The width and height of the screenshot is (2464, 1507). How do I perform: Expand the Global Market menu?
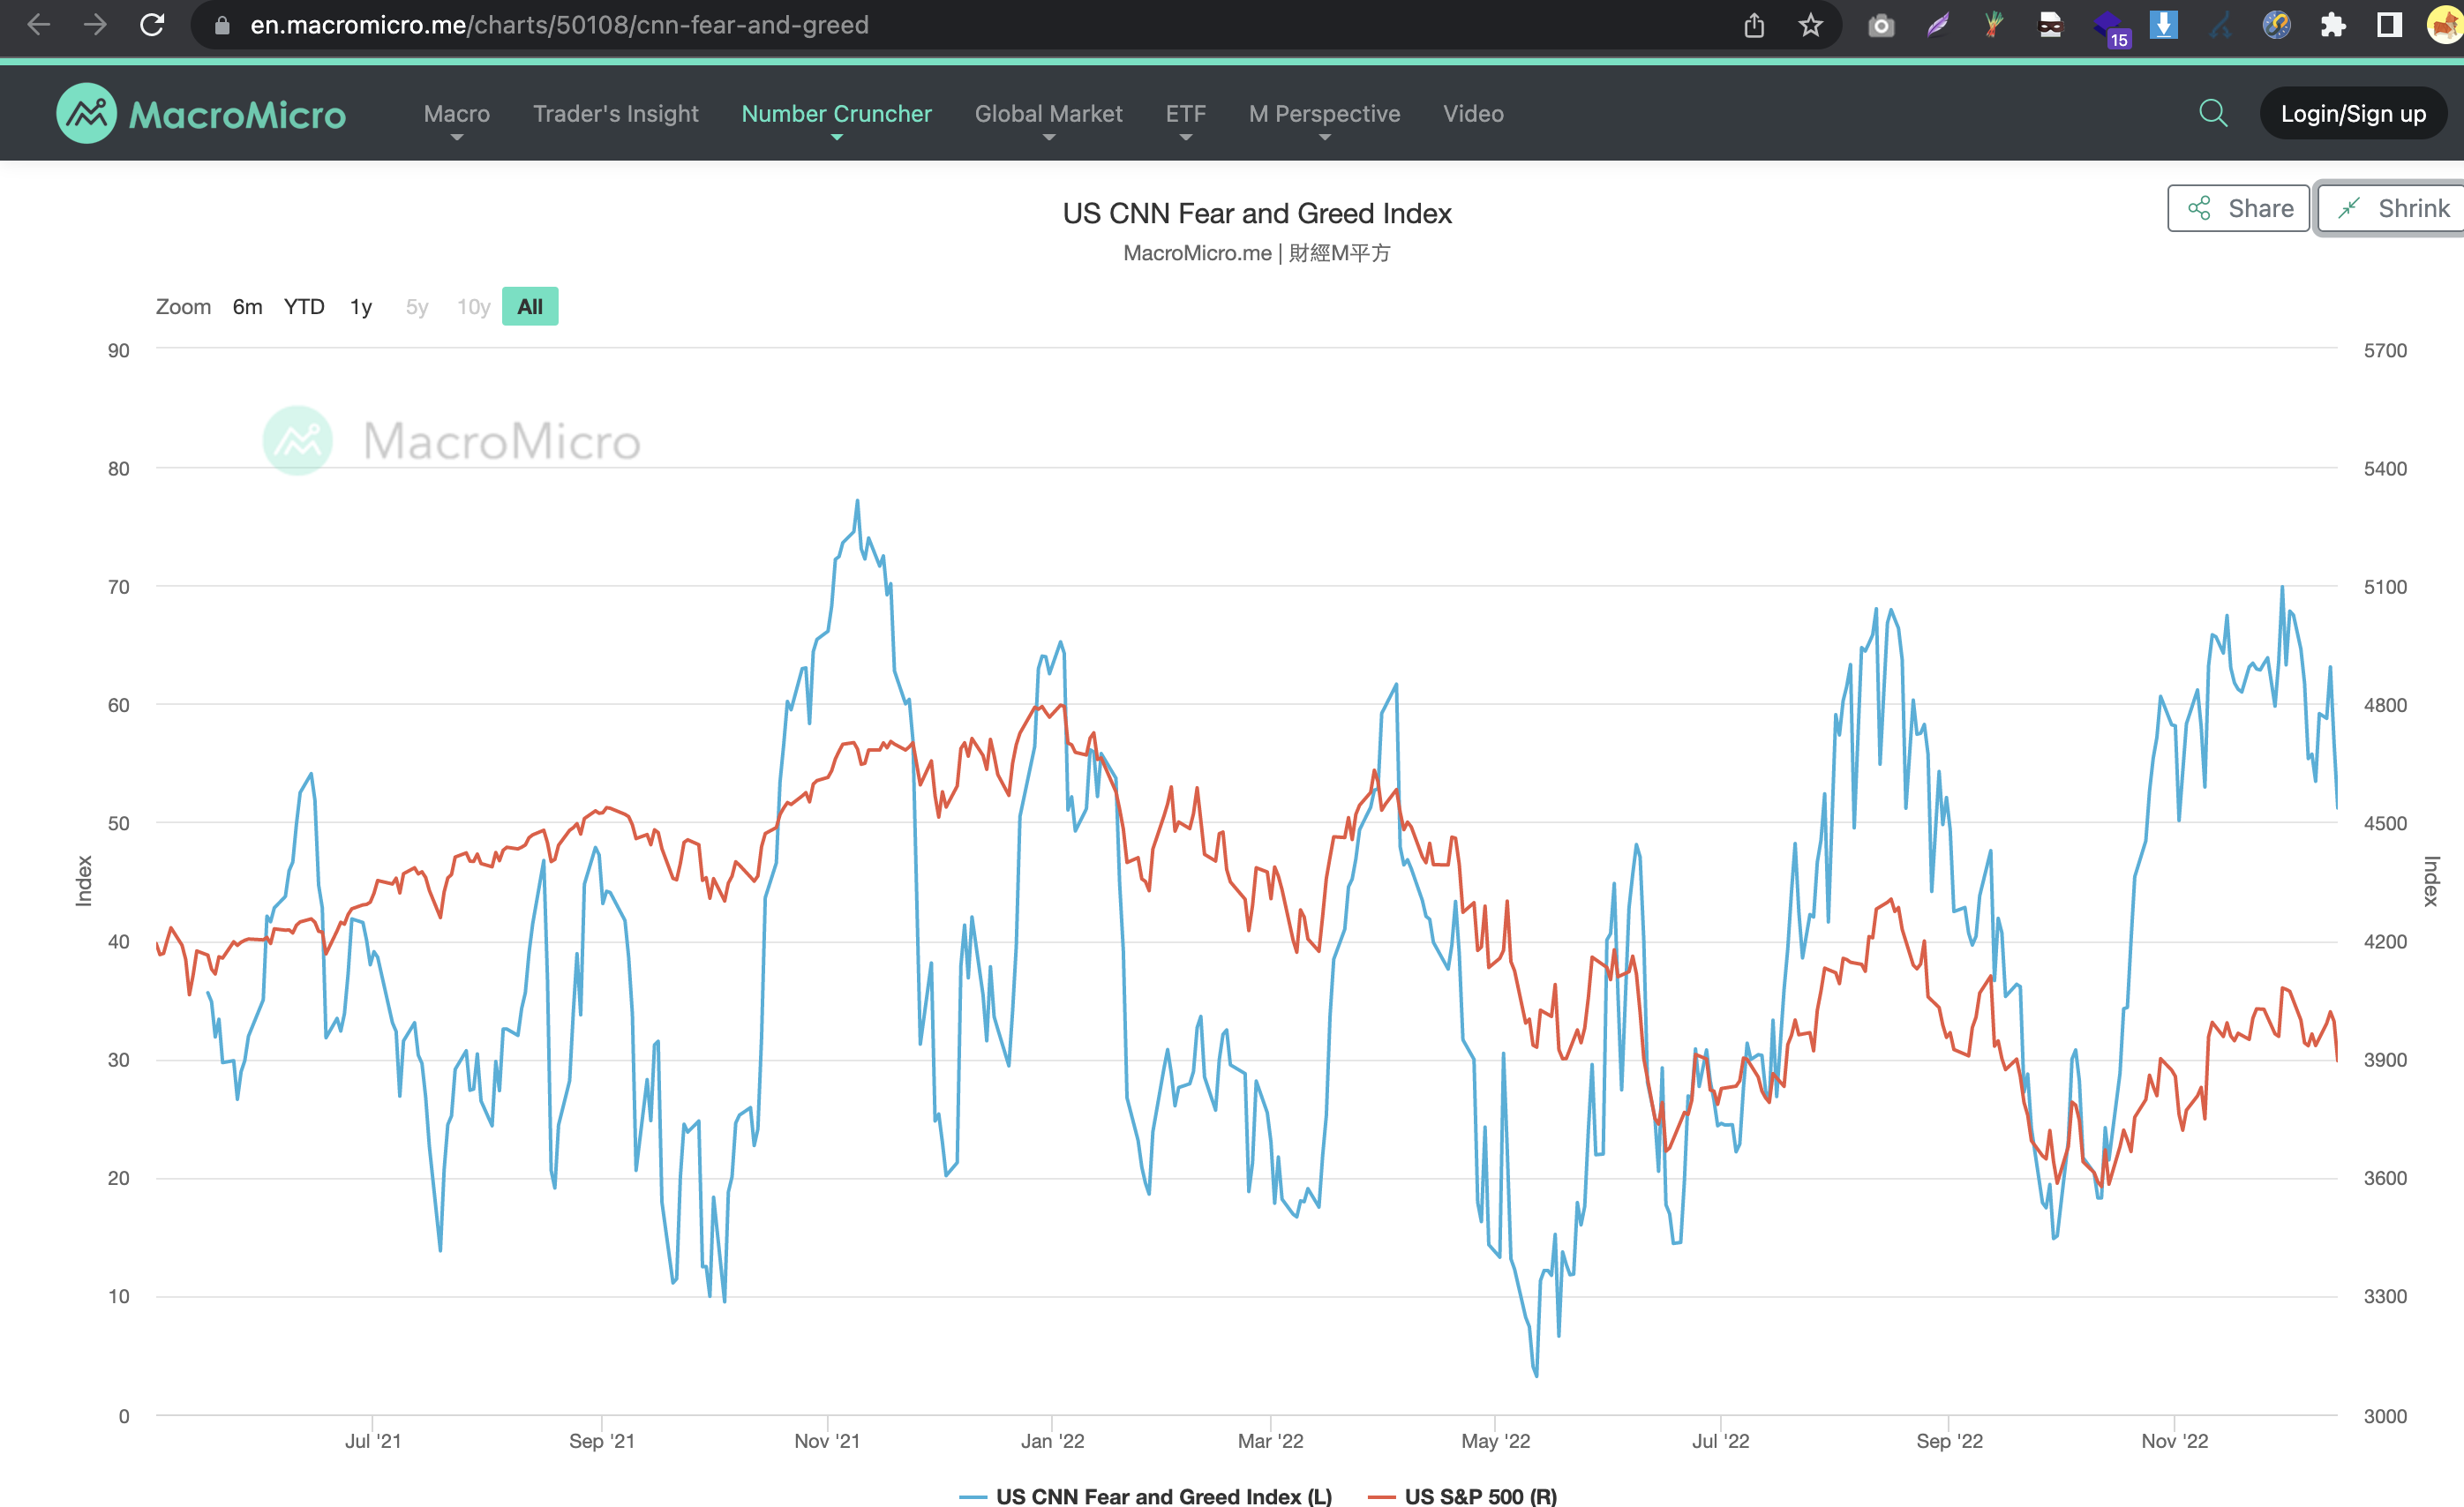[1048, 114]
